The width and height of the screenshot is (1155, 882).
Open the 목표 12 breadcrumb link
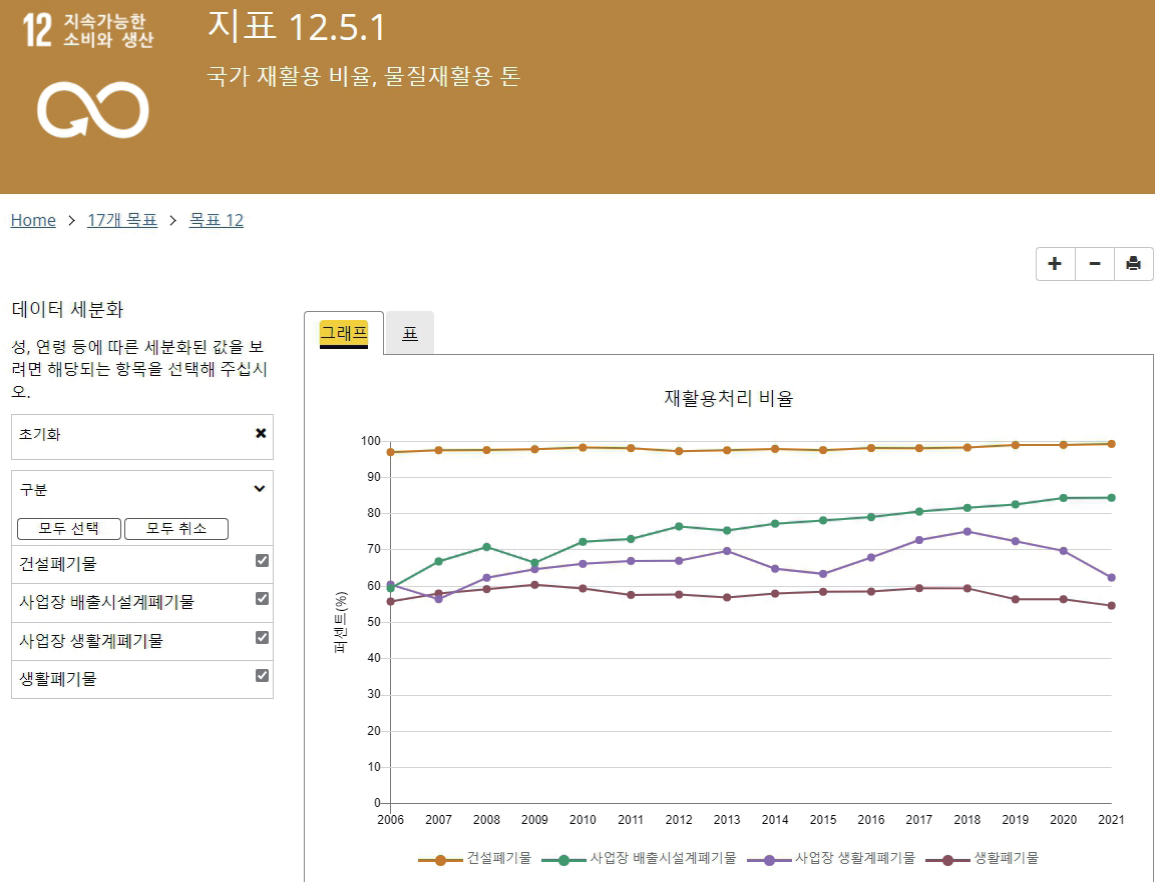coord(216,220)
